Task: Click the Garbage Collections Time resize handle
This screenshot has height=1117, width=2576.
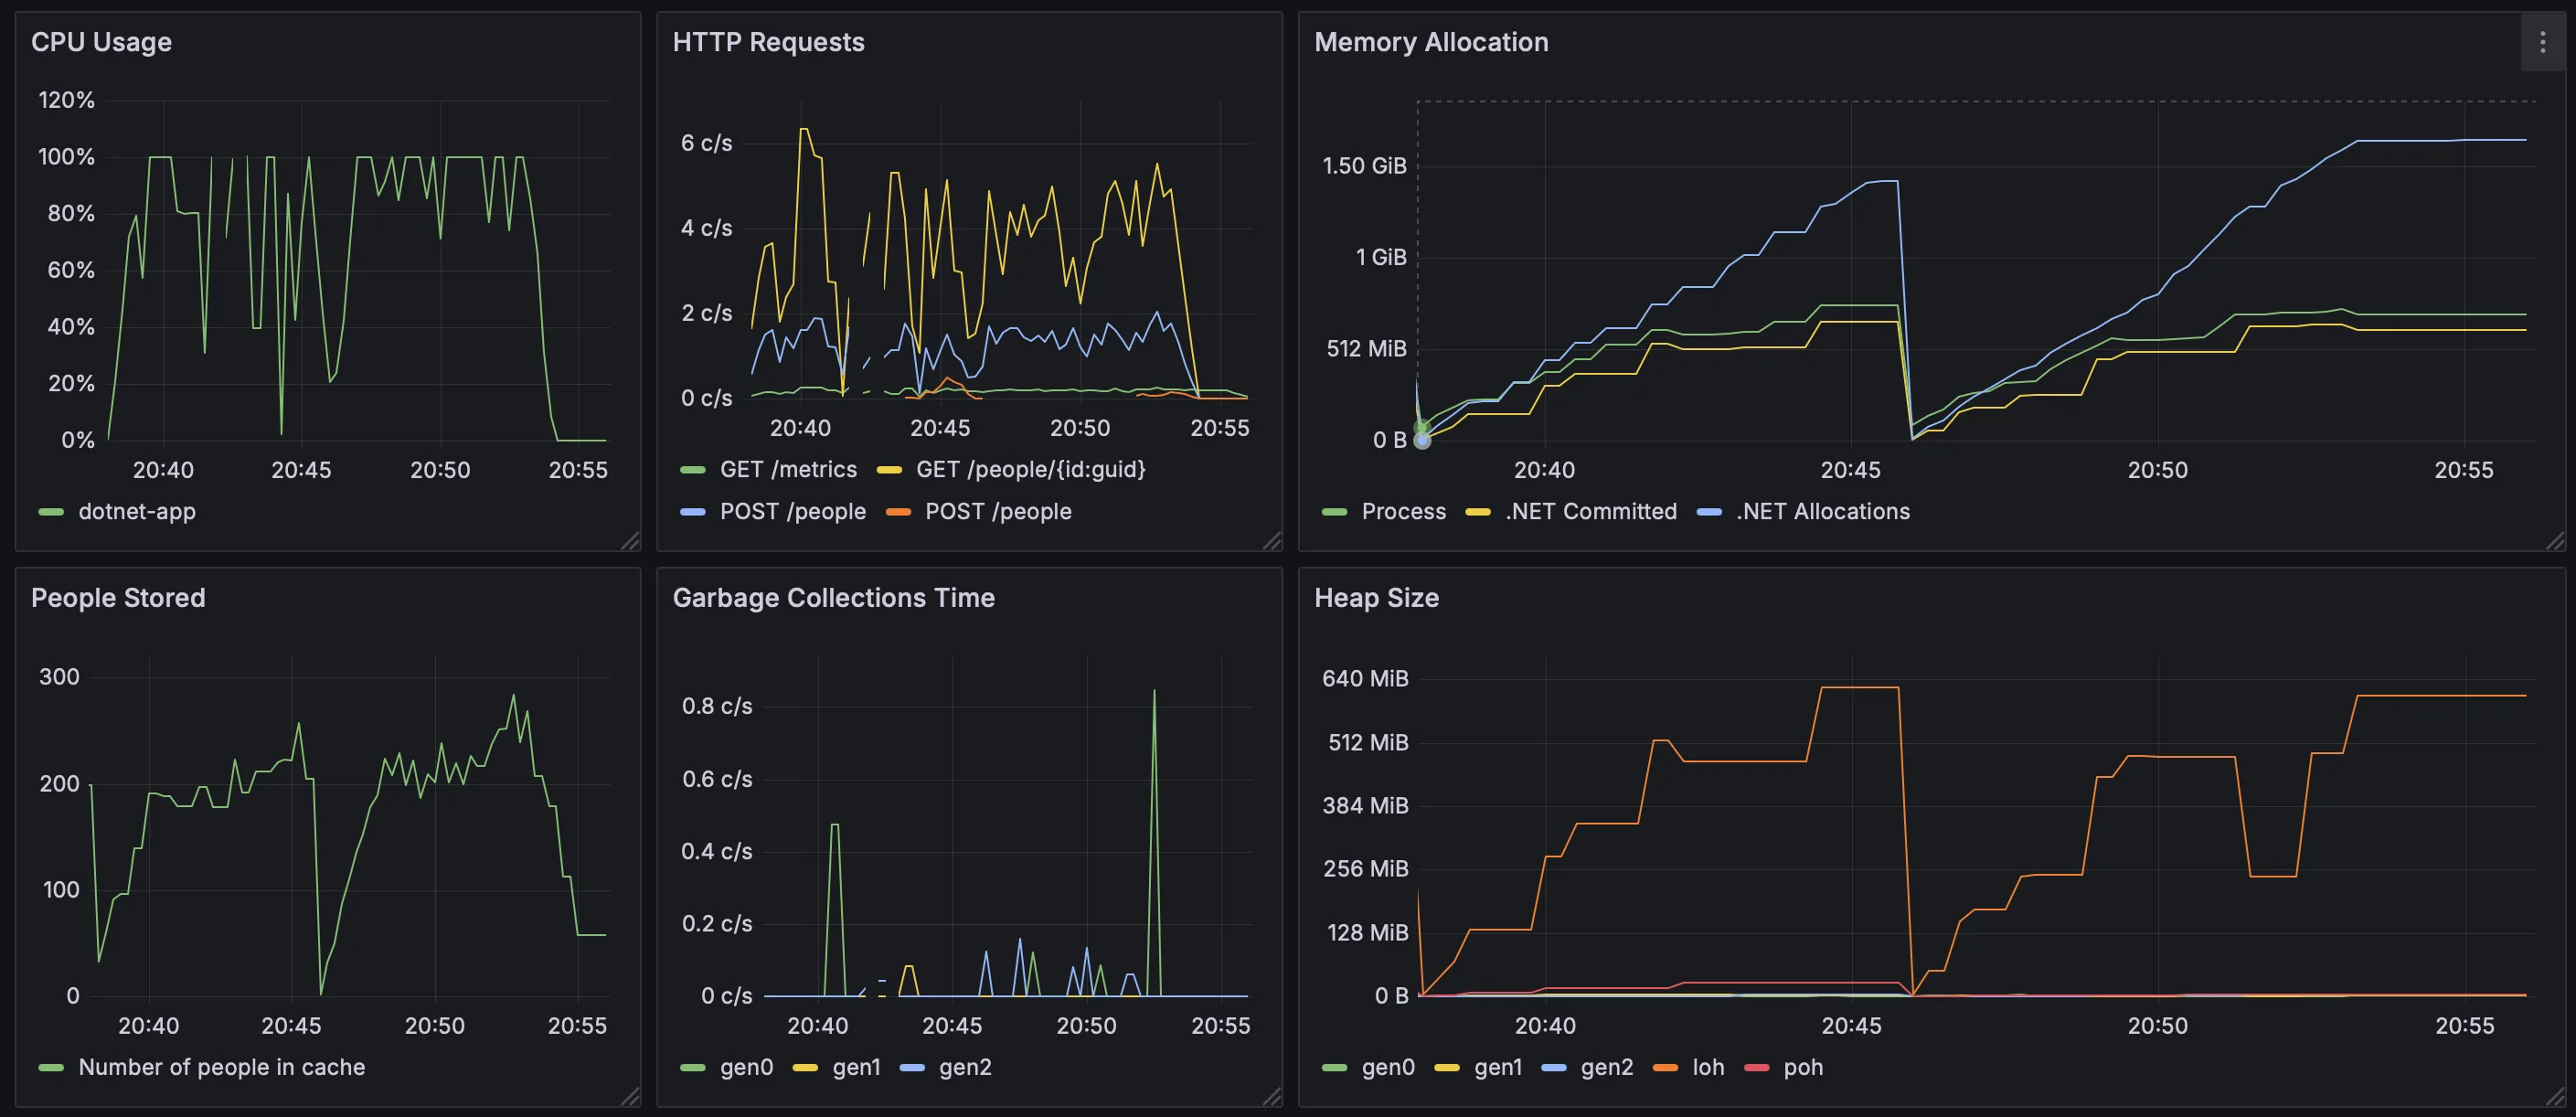Action: click(1271, 1096)
